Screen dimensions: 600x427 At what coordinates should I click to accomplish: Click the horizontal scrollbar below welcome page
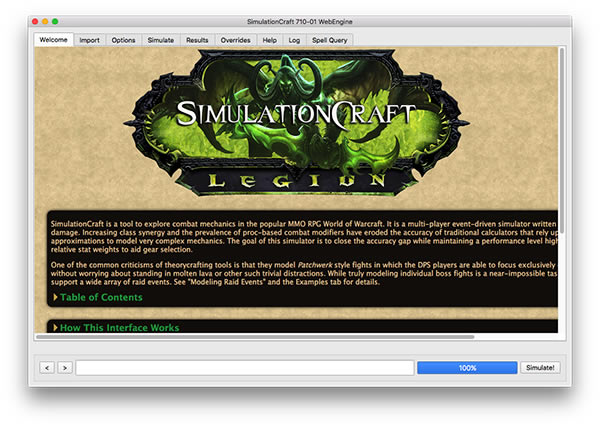[255, 337]
